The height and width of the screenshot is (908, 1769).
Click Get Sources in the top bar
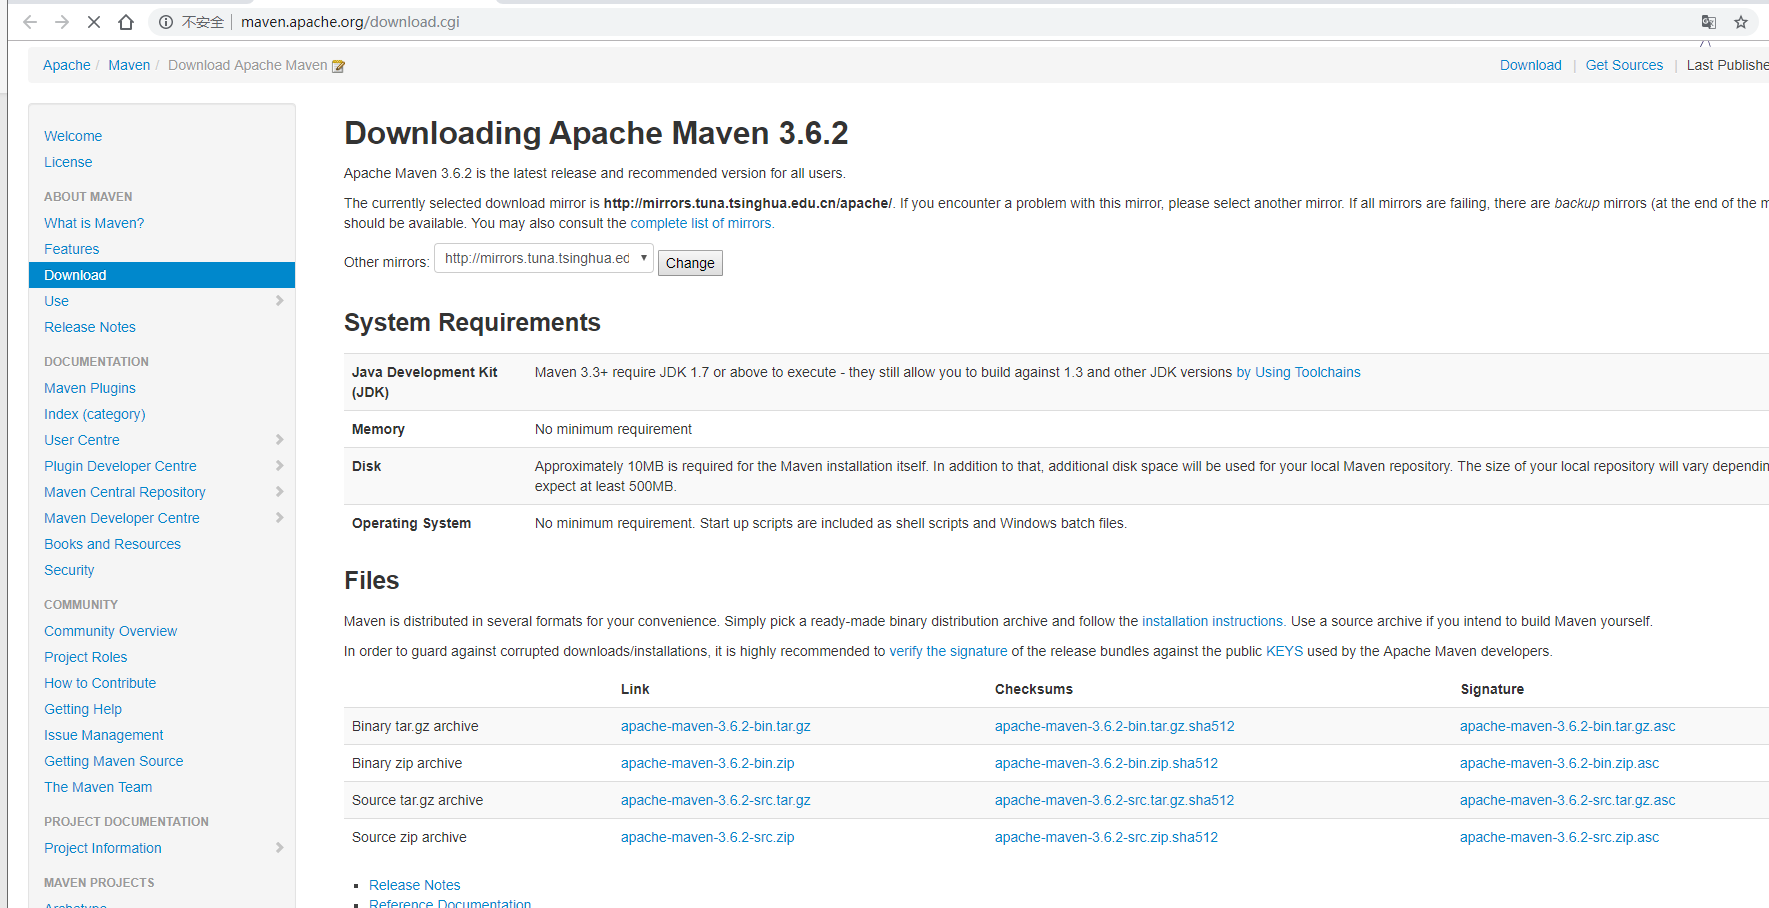pyautogui.click(x=1624, y=65)
